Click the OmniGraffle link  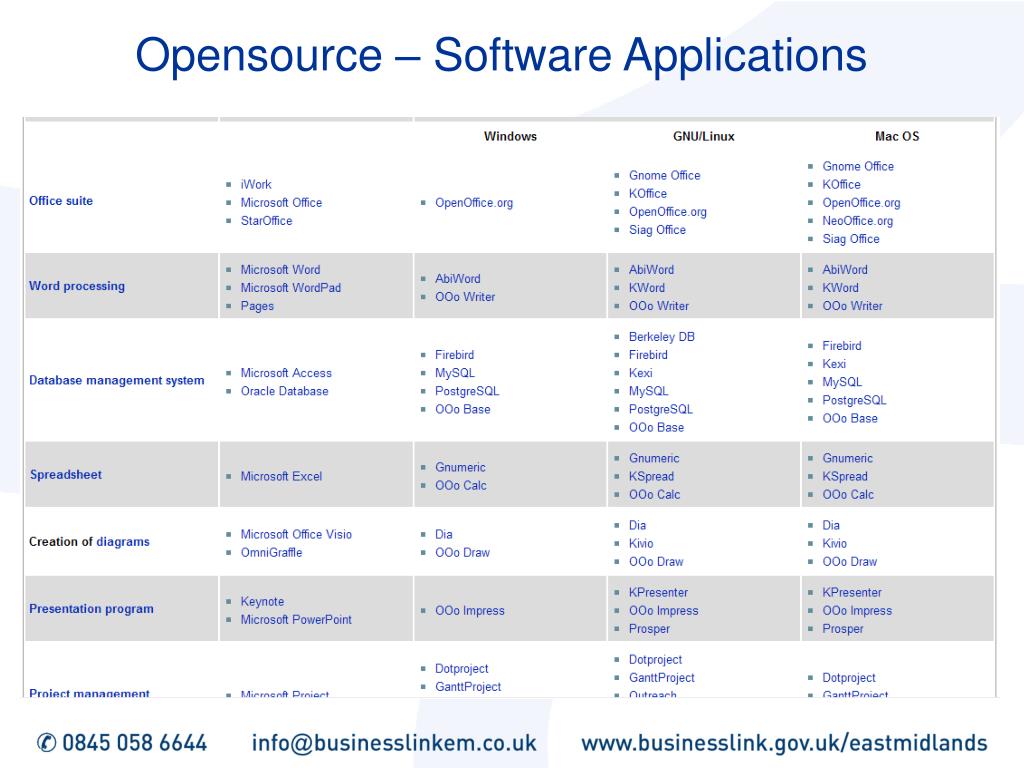271,552
